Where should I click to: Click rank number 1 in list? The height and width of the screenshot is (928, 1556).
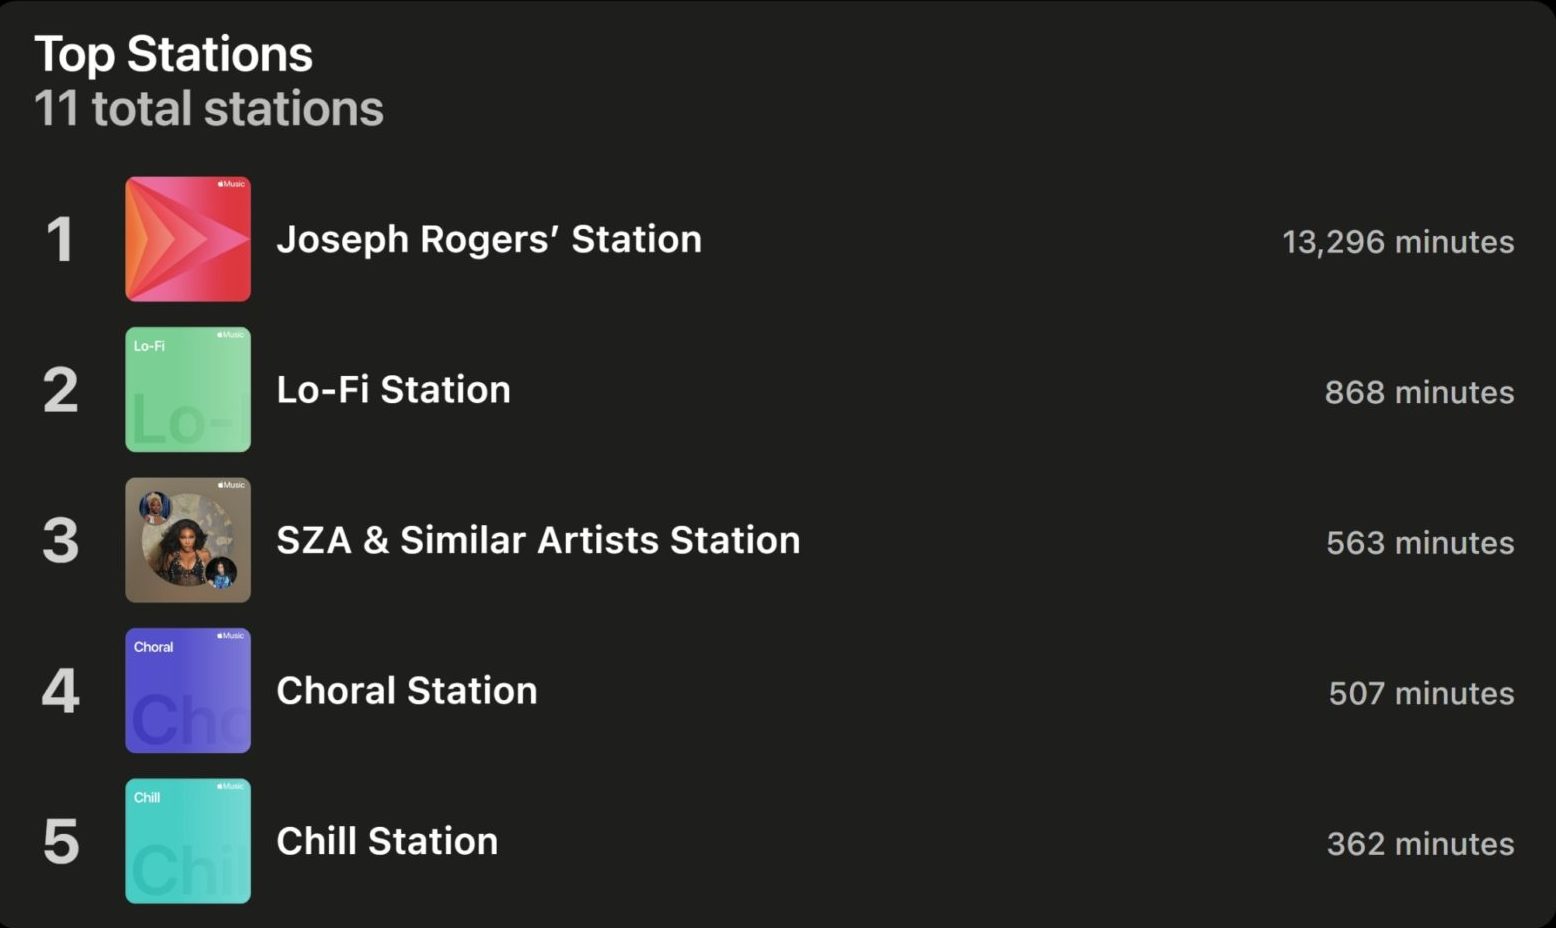[60, 240]
